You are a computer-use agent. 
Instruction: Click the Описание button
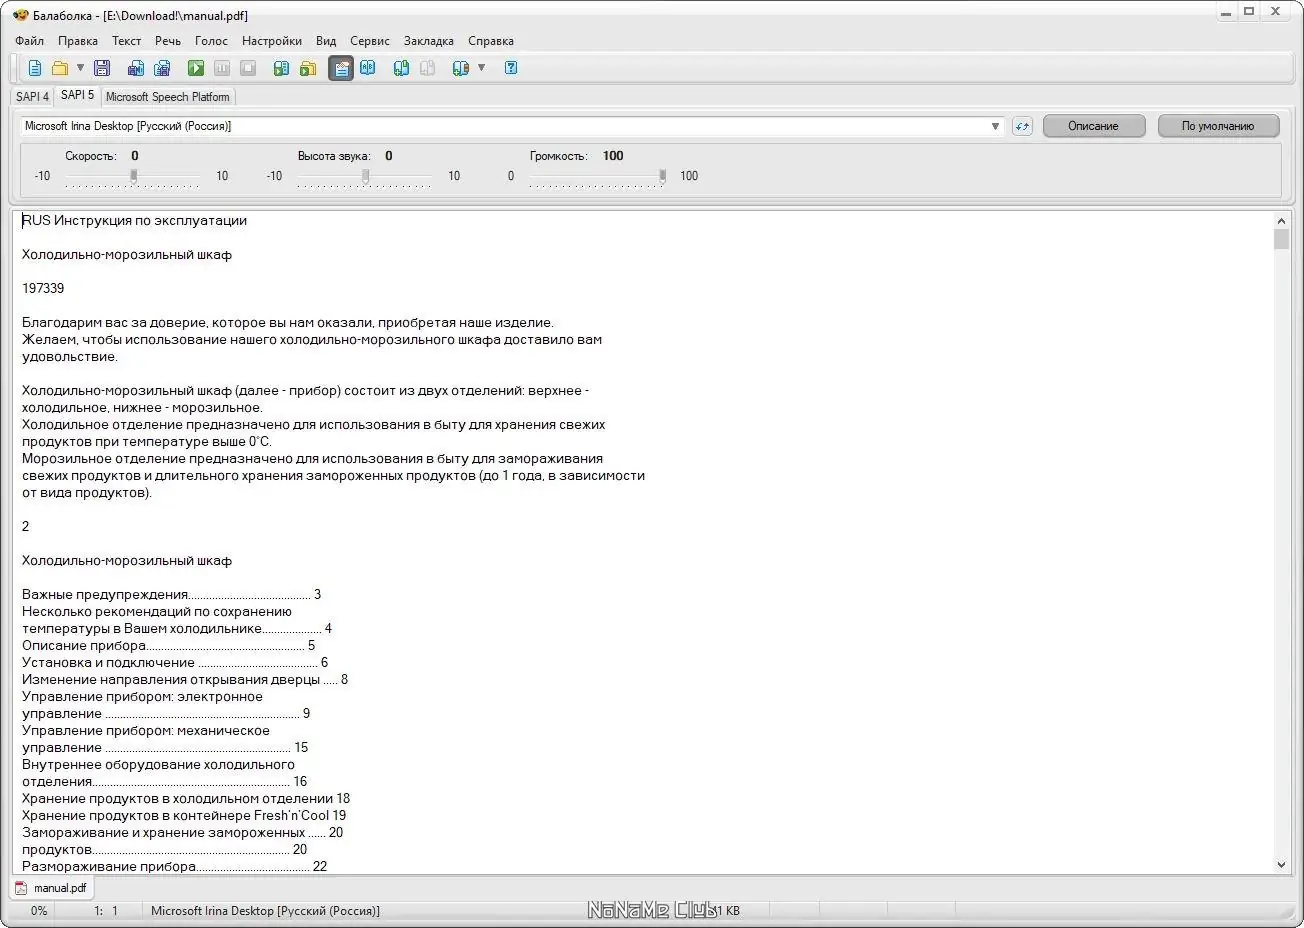coord(1093,126)
